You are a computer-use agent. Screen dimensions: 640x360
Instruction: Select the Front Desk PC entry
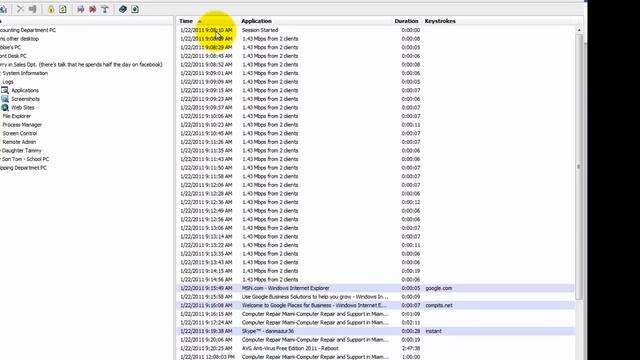pyautogui.click(x=13, y=56)
